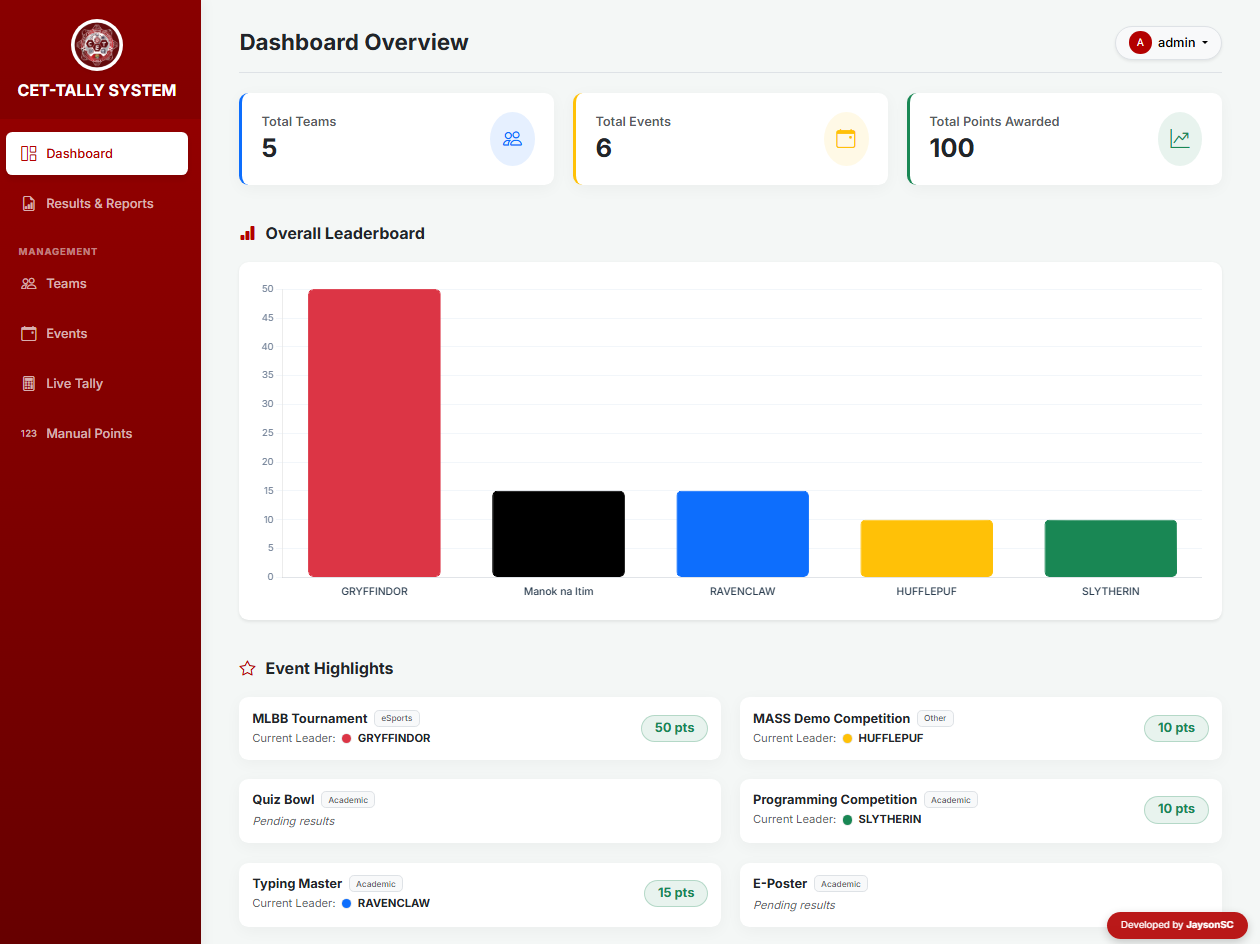Click the 50 pts badge on MLBB Tournament
The height and width of the screenshot is (944, 1260).
coord(674,728)
